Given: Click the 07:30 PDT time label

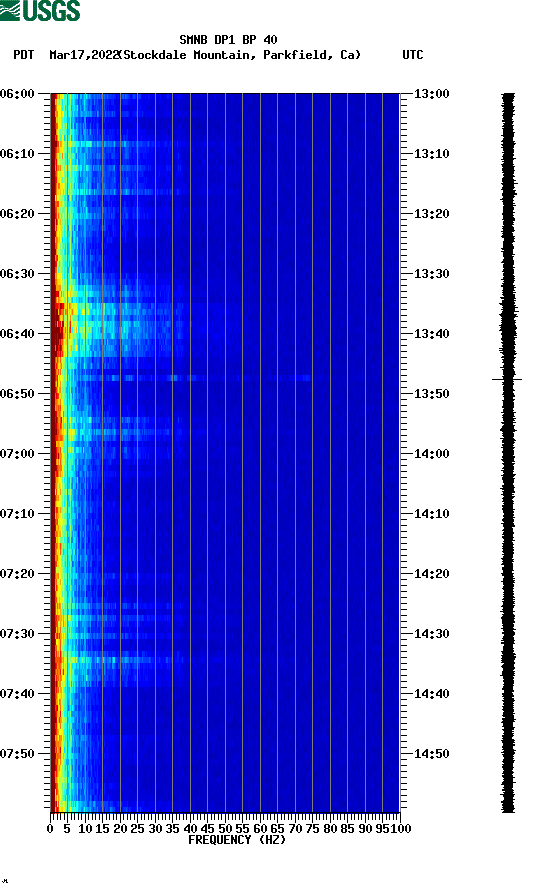Looking at the screenshot, I should (x=18, y=634).
